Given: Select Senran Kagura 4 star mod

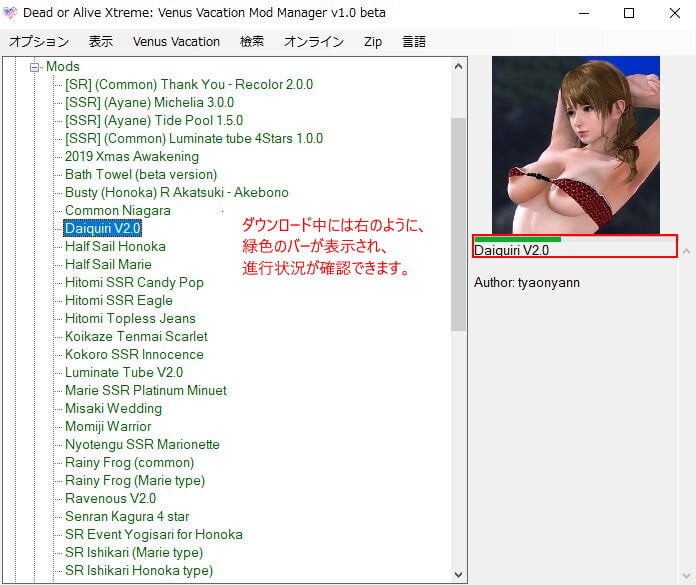Looking at the screenshot, I should point(127,517).
